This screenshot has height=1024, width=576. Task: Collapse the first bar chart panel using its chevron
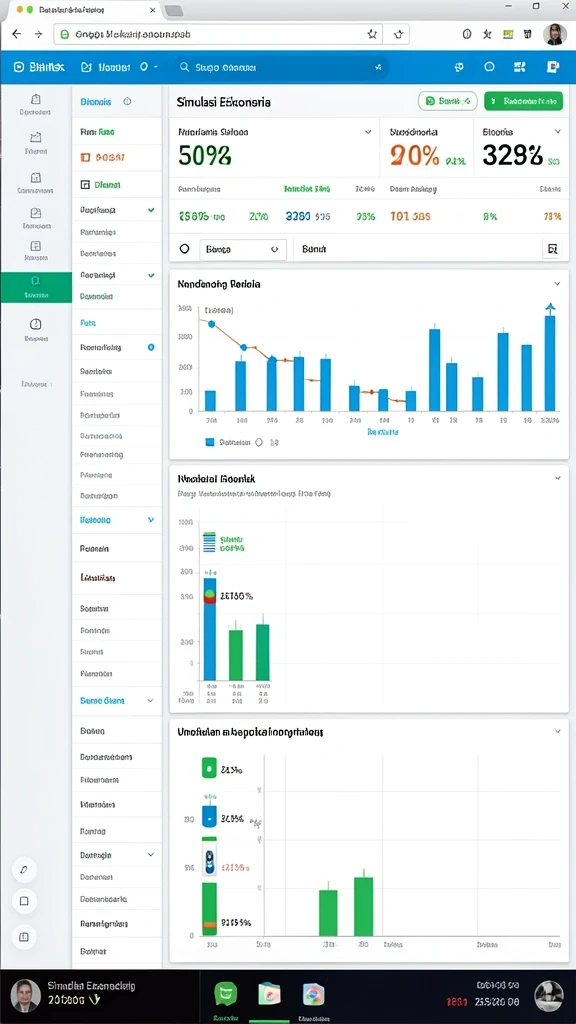click(557, 284)
